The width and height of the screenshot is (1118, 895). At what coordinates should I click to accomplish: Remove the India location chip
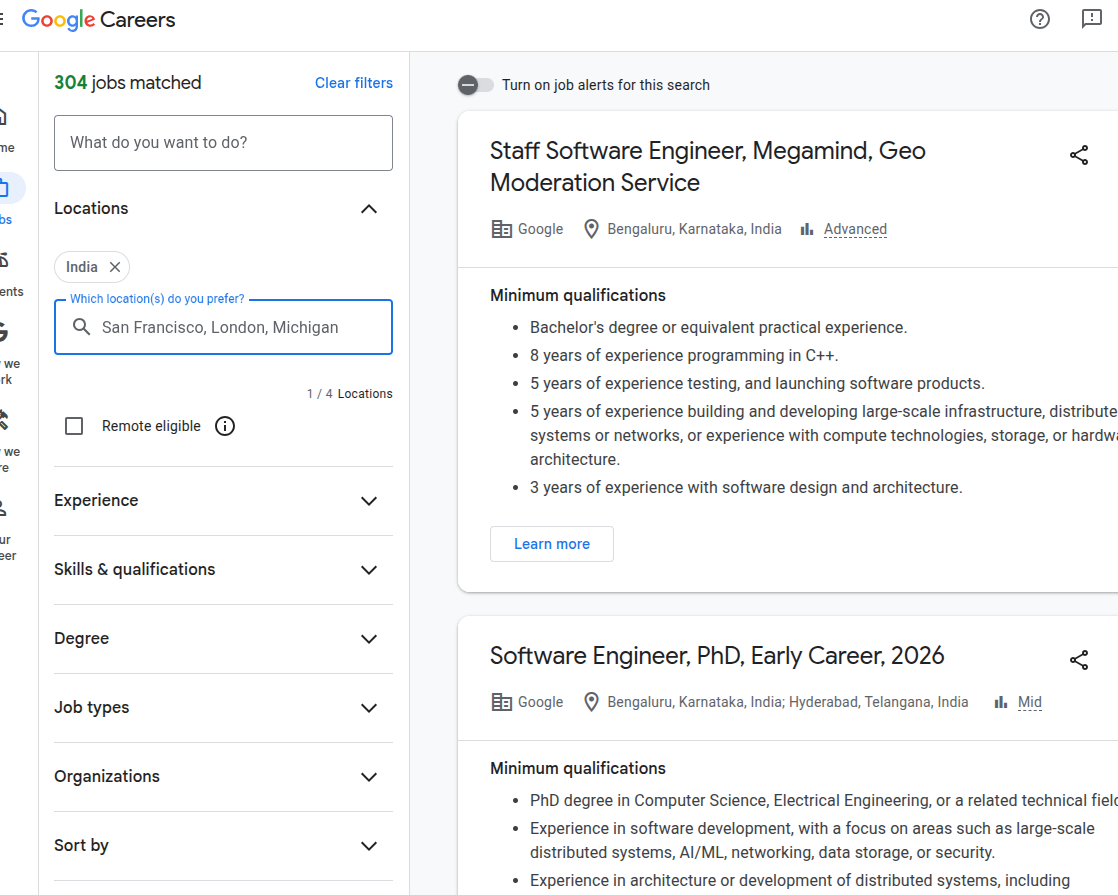pyautogui.click(x=115, y=267)
